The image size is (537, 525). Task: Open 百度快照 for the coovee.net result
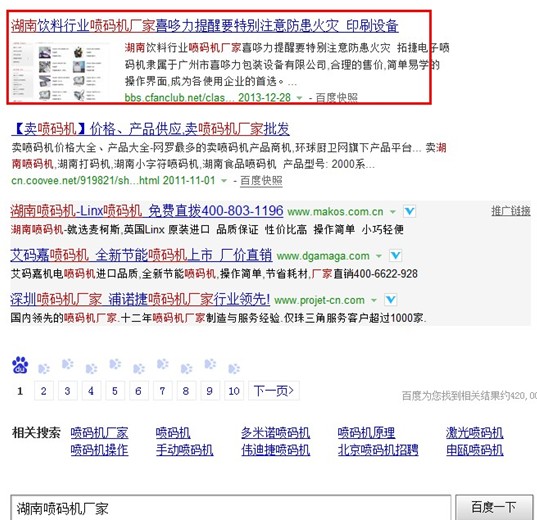(261, 180)
